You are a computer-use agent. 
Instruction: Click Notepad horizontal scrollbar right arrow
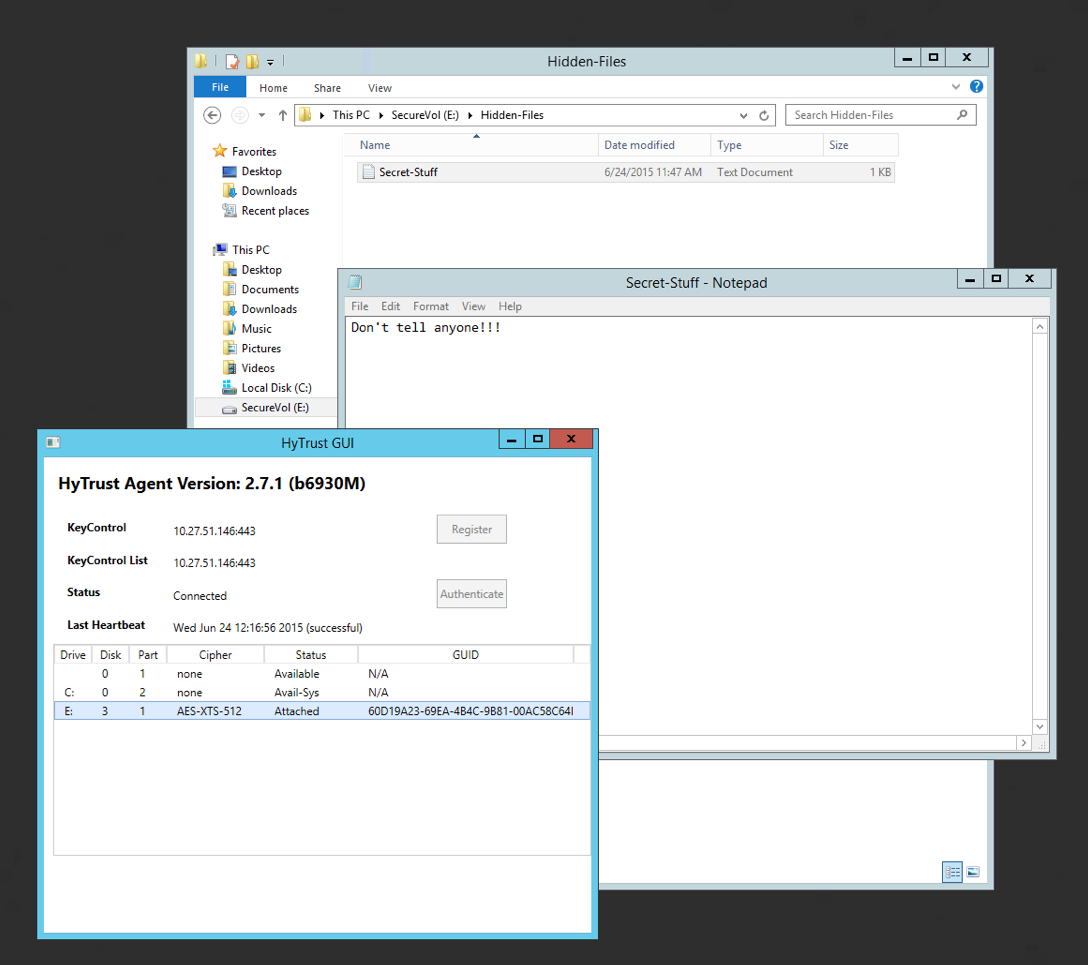pyautogui.click(x=1023, y=743)
